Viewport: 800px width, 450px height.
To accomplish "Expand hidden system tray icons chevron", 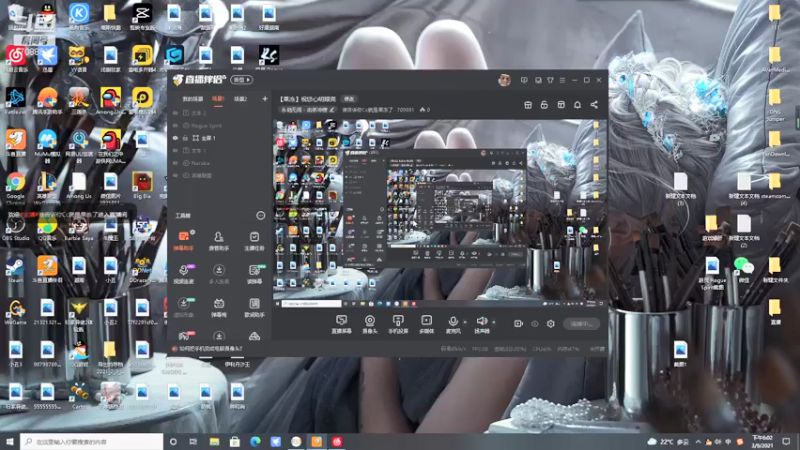I will 698,441.
